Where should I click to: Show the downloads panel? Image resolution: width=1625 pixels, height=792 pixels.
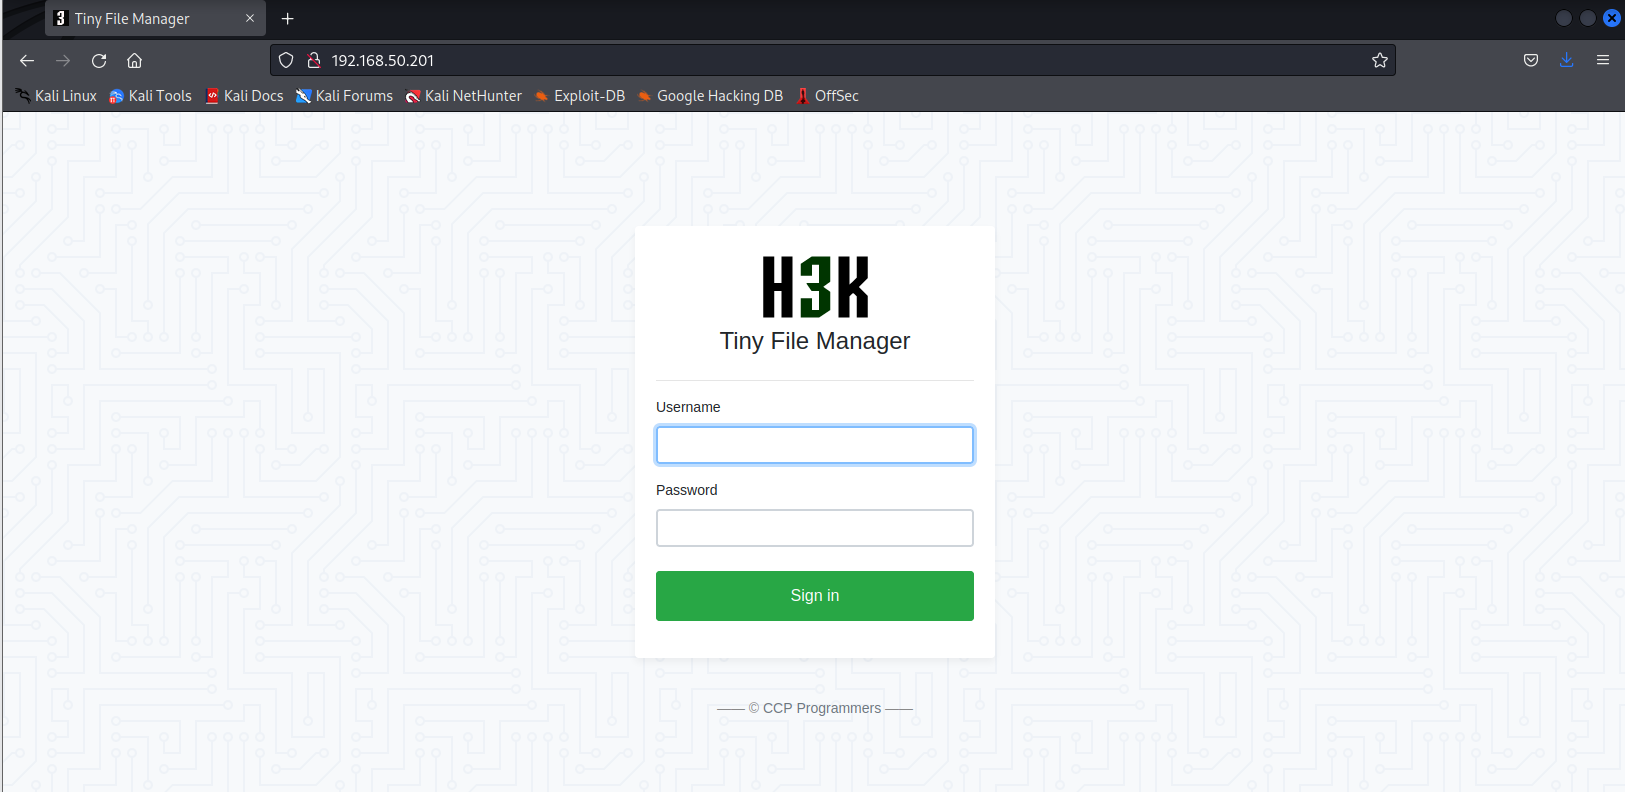tap(1566, 61)
